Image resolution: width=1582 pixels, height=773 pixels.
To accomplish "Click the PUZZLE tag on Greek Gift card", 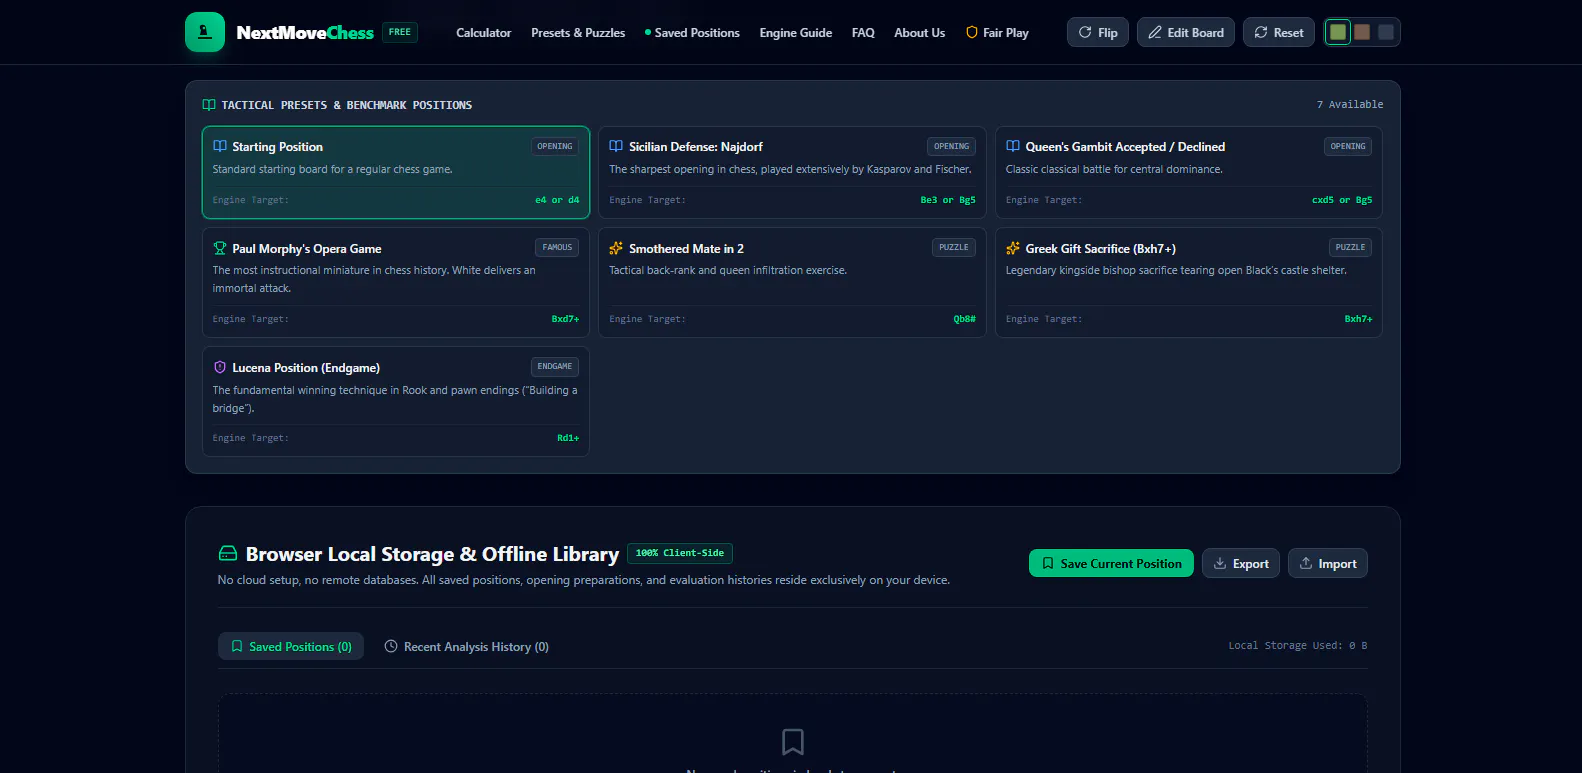I will (x=1350, y=247).
